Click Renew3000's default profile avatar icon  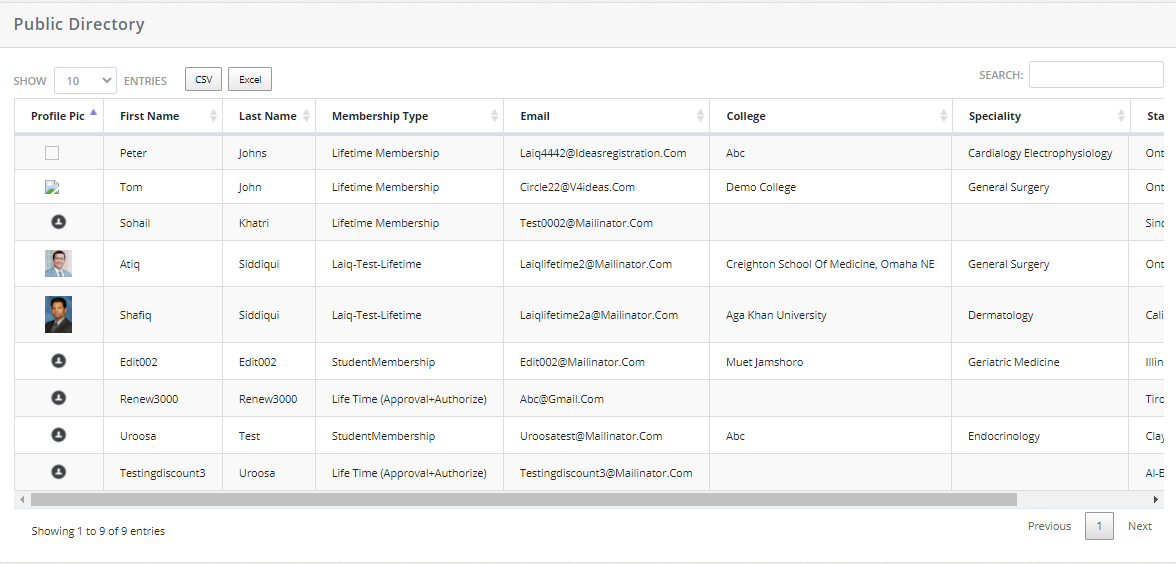[58, 398]
